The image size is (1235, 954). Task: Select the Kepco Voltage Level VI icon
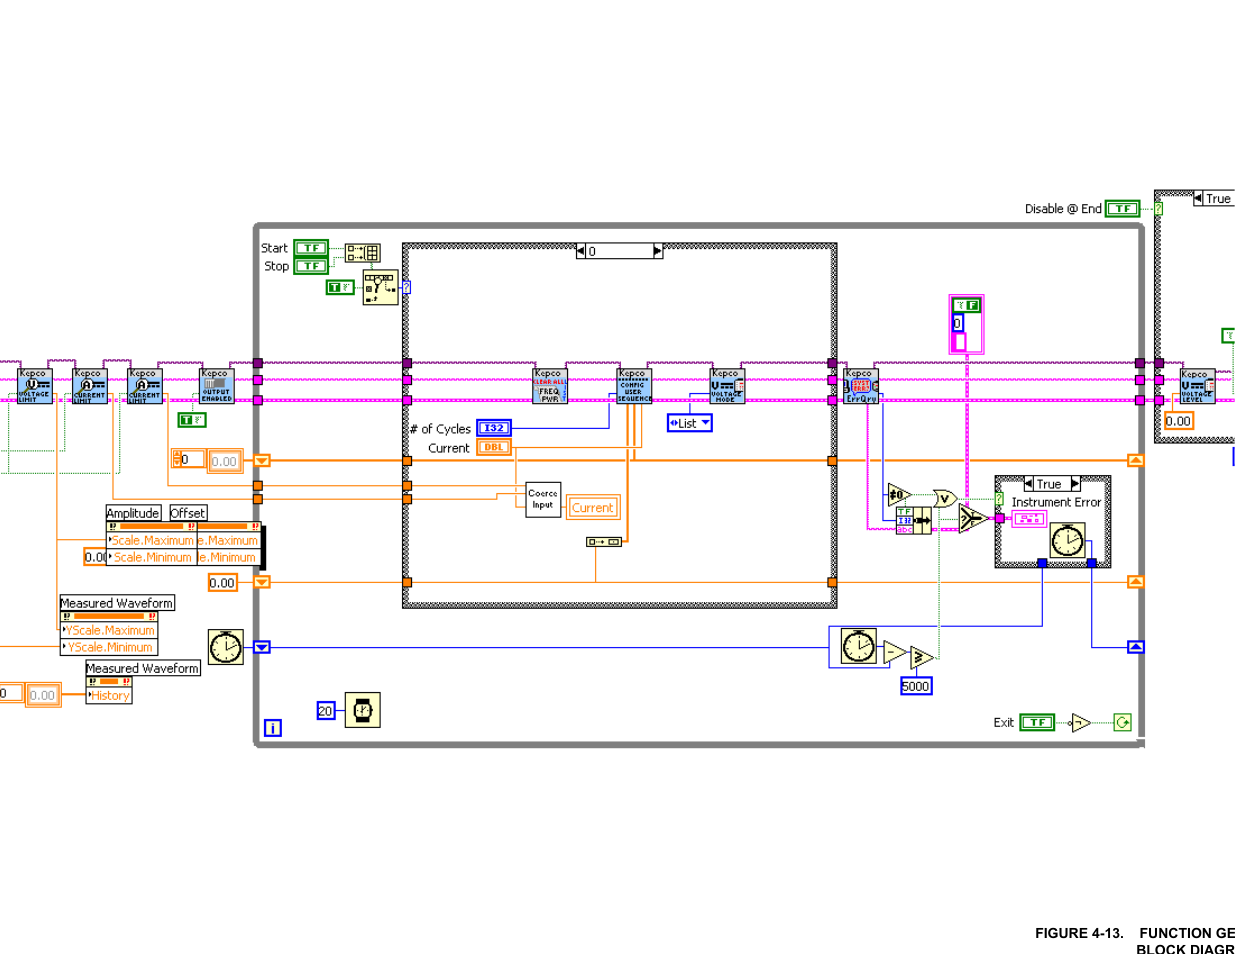(1196, 386)
